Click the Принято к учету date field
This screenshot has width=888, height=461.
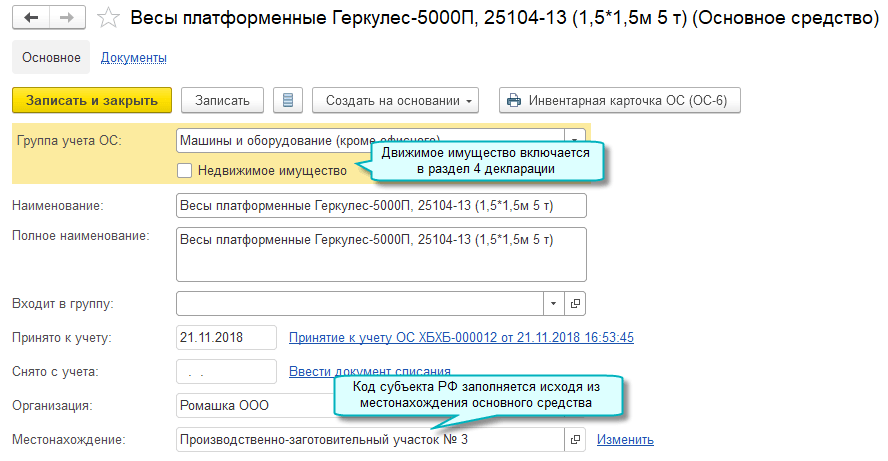pyautogui.click(x=225, y=337)
